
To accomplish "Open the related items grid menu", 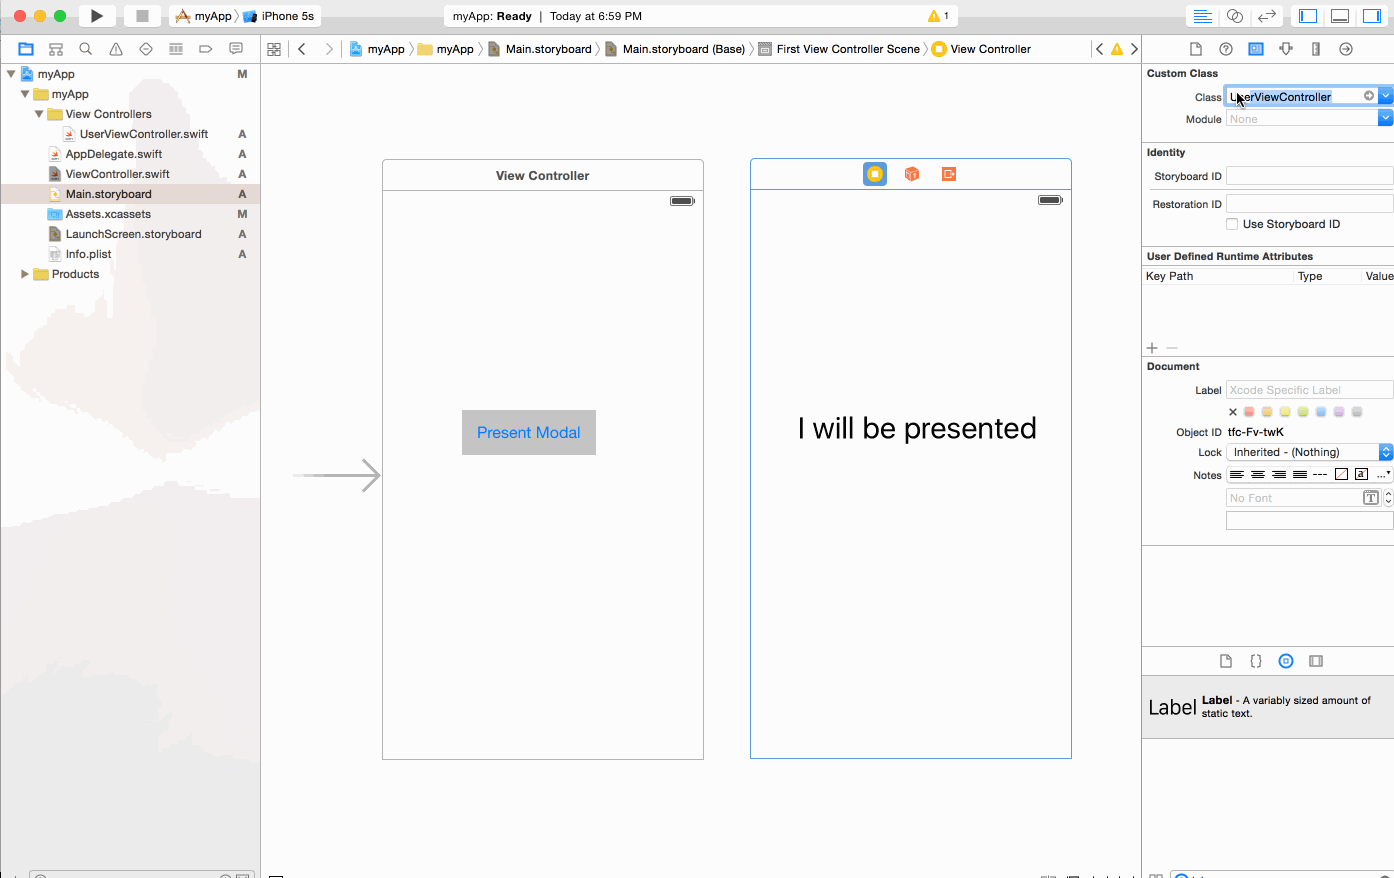I will 274,49.
